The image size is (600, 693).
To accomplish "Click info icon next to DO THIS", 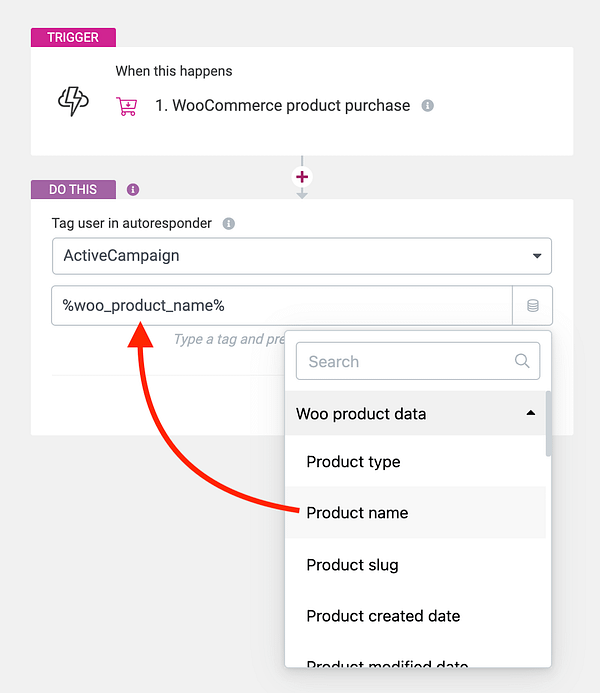I will [133, 190].
